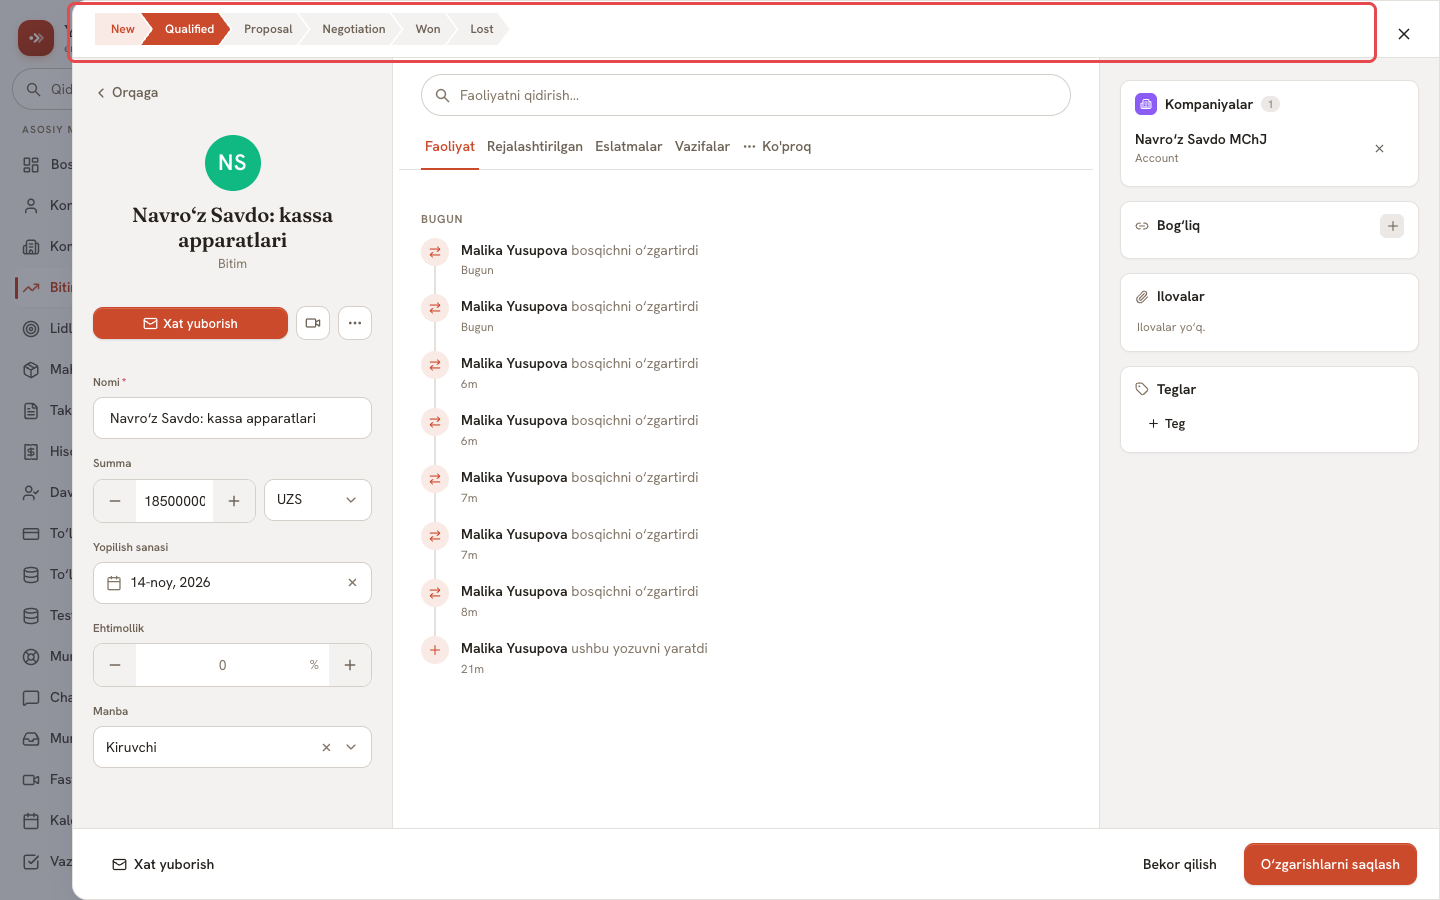1440x900 pixels.
Task: Switch to the Eslatmalar tab
Action: (629, 147)
